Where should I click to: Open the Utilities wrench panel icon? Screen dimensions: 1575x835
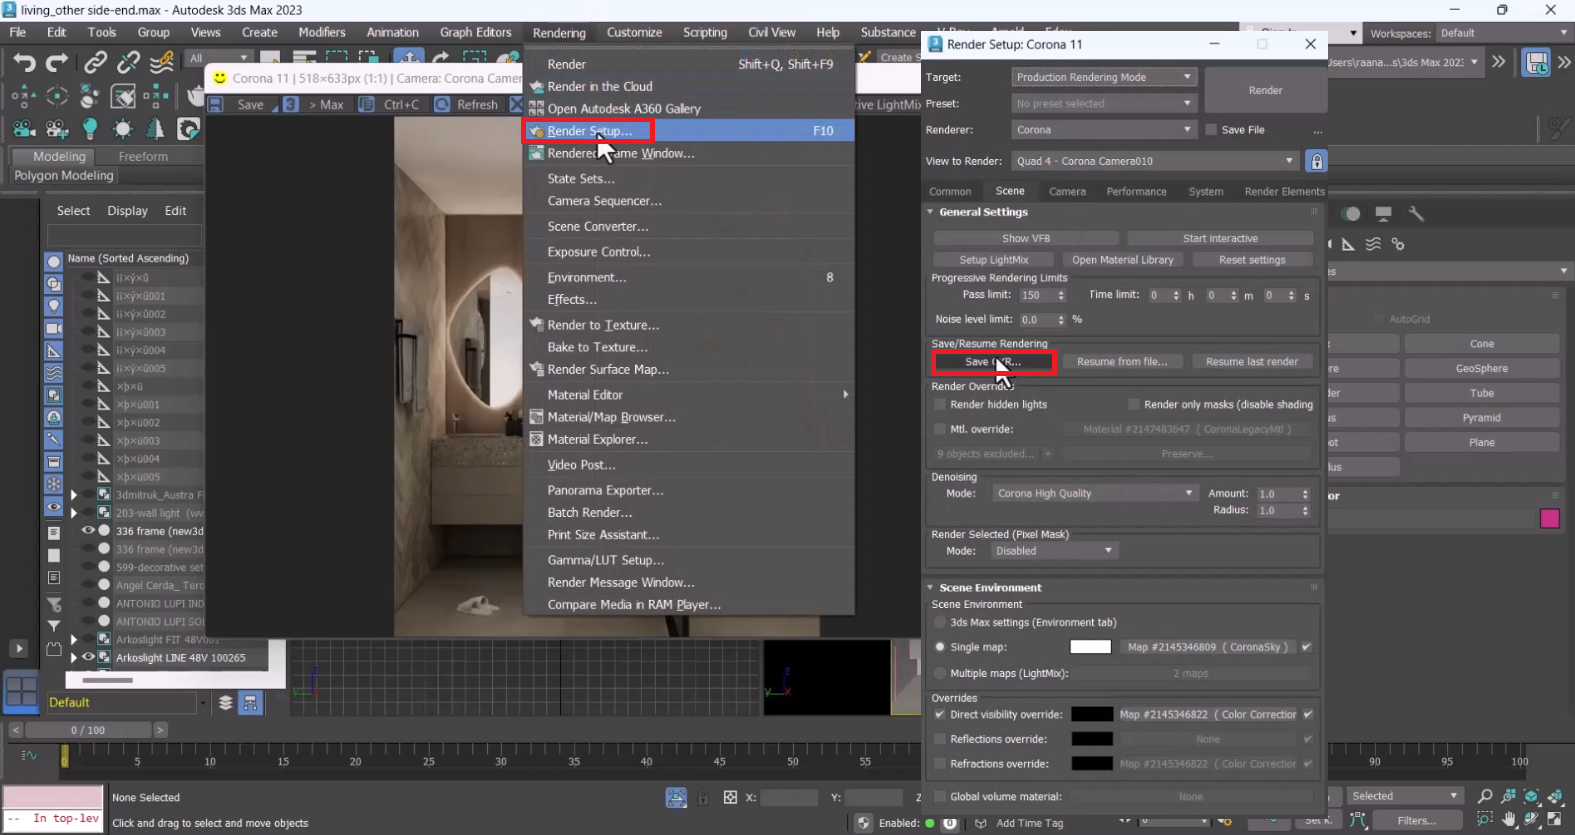pos(1416,214)
